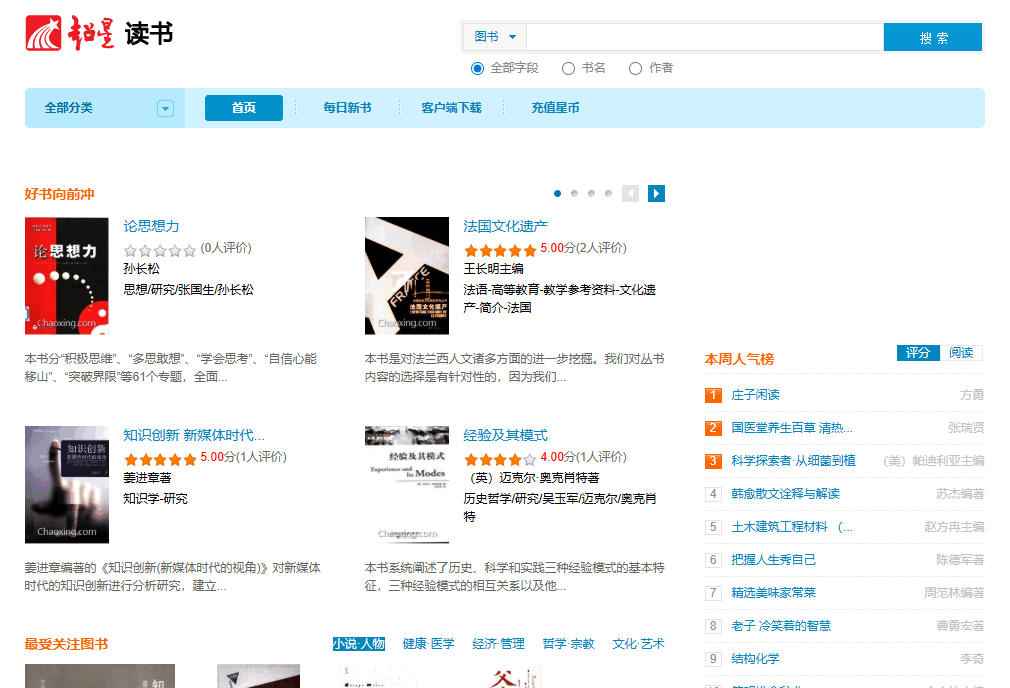Select the 全部字段 radio button

[x=477, y=68]
